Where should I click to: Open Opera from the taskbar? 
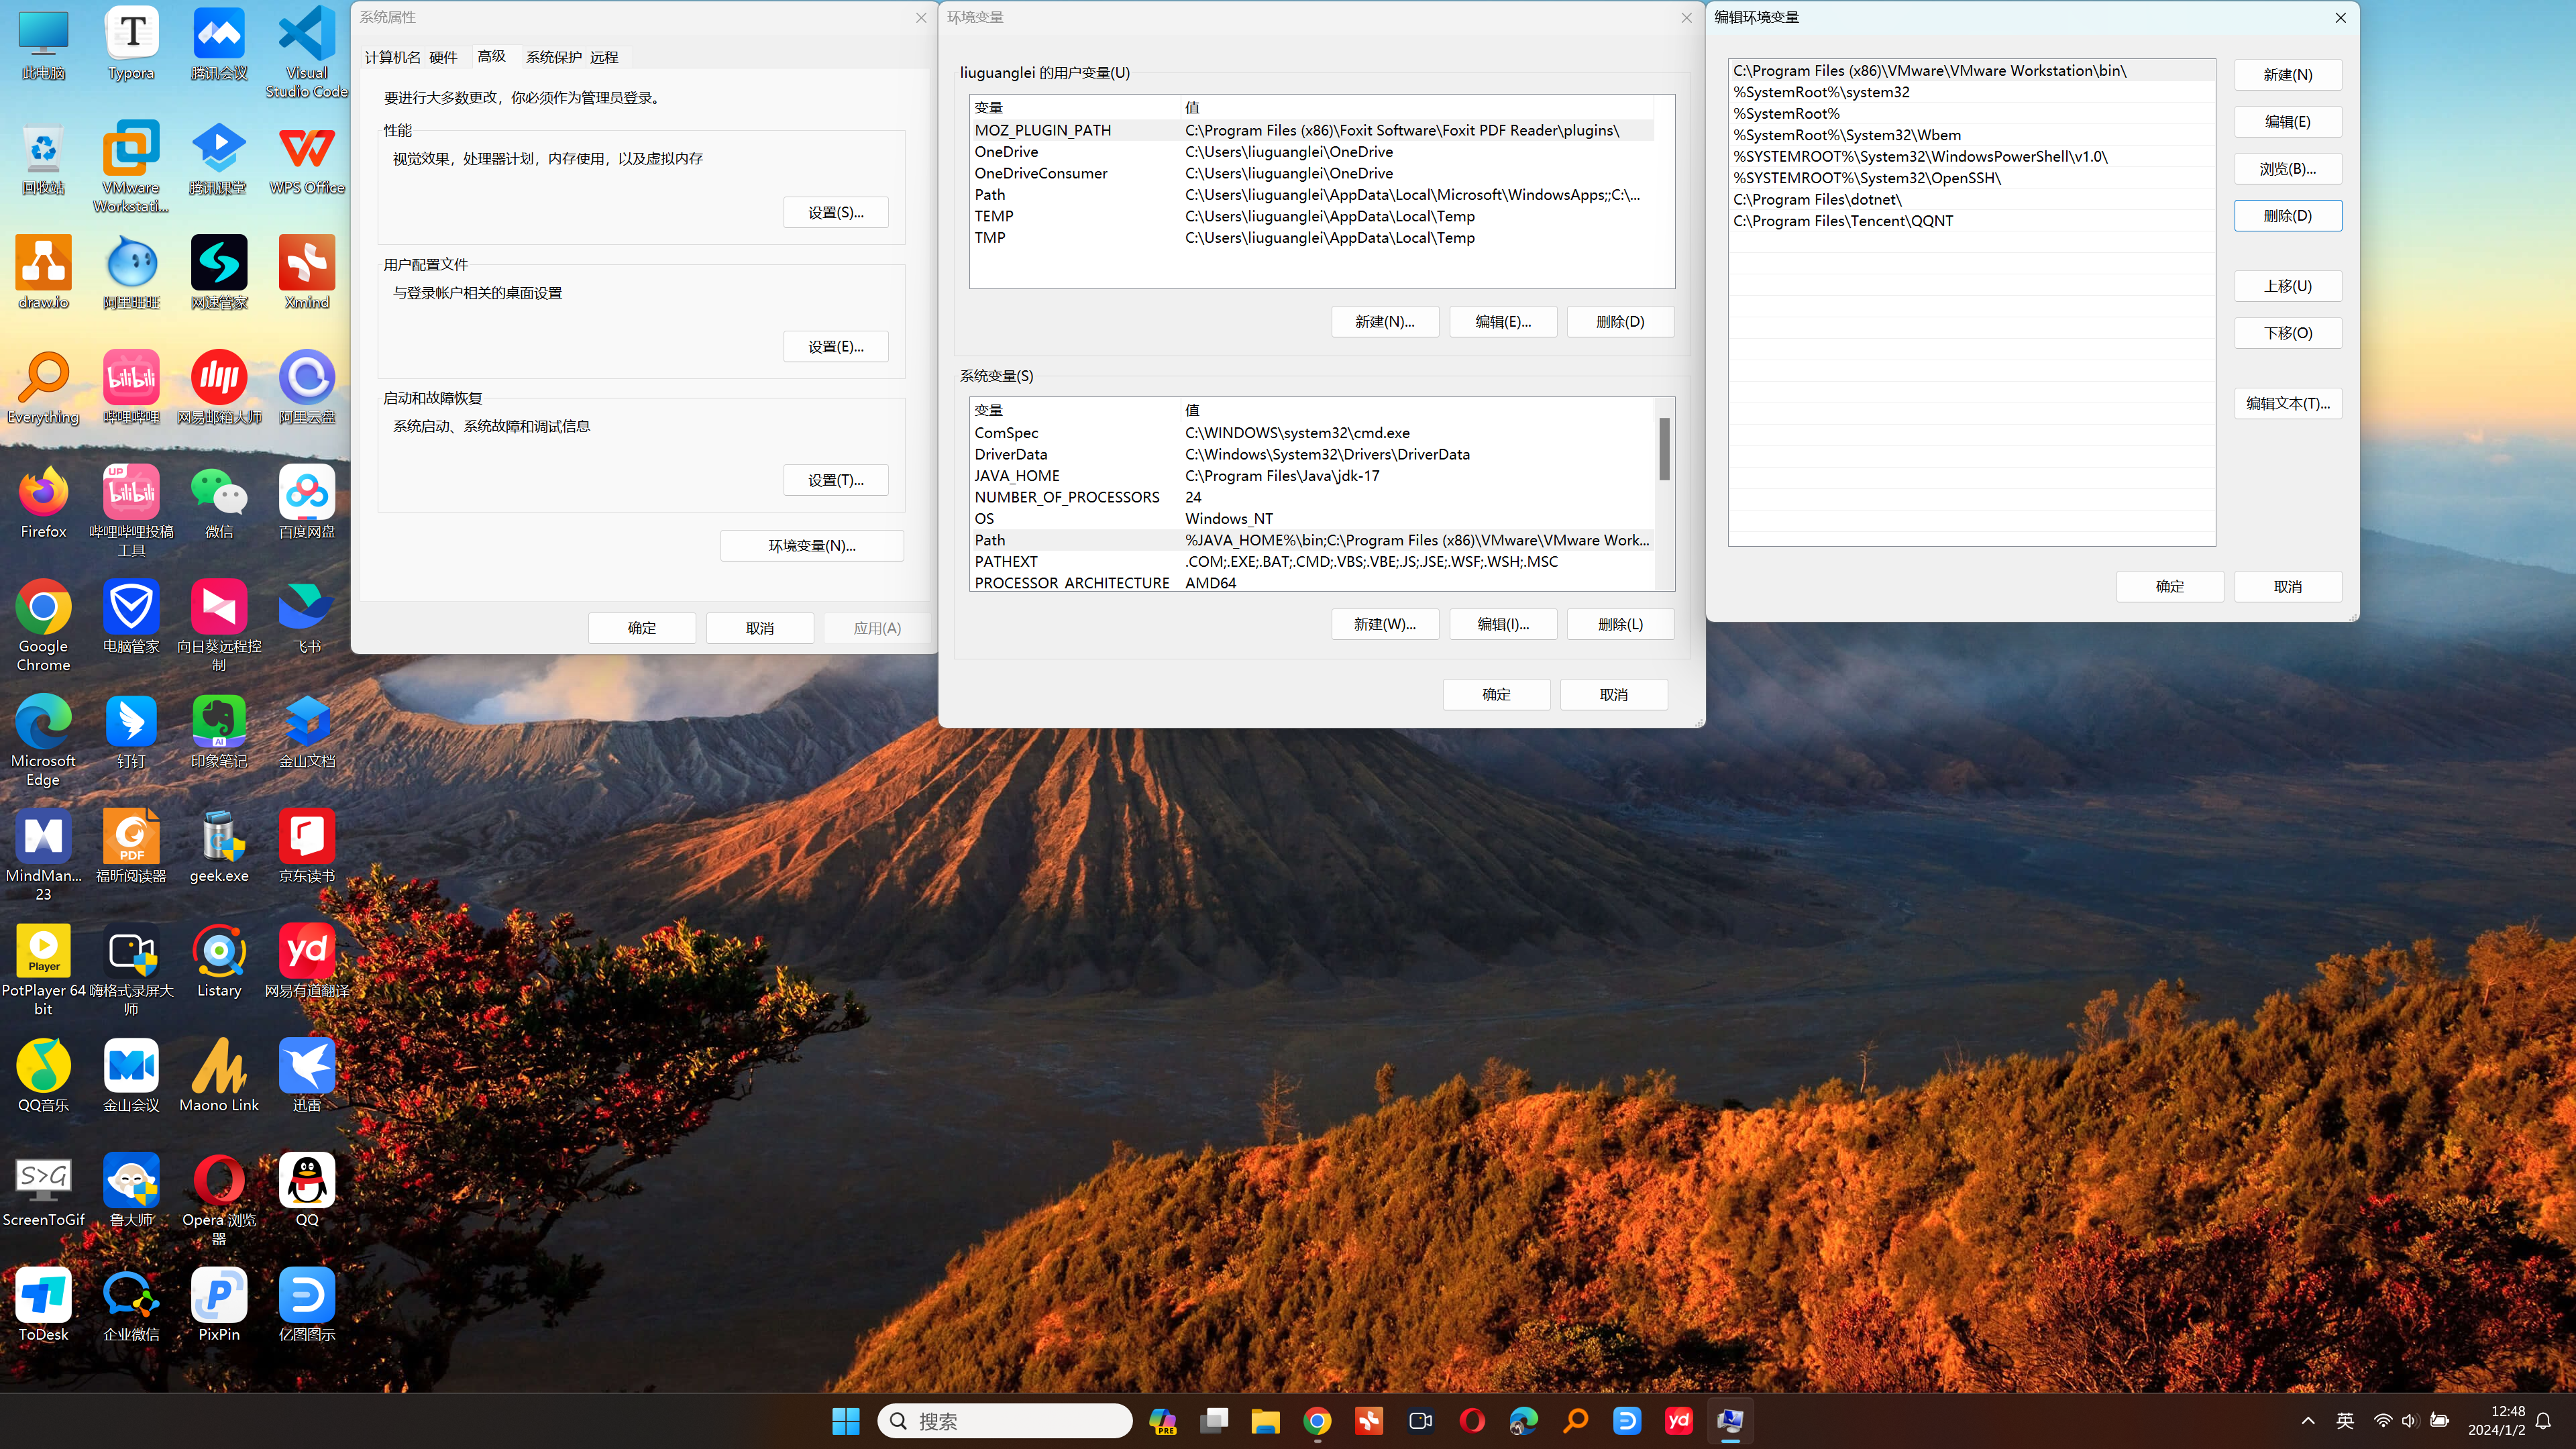click(1472, 1421)
